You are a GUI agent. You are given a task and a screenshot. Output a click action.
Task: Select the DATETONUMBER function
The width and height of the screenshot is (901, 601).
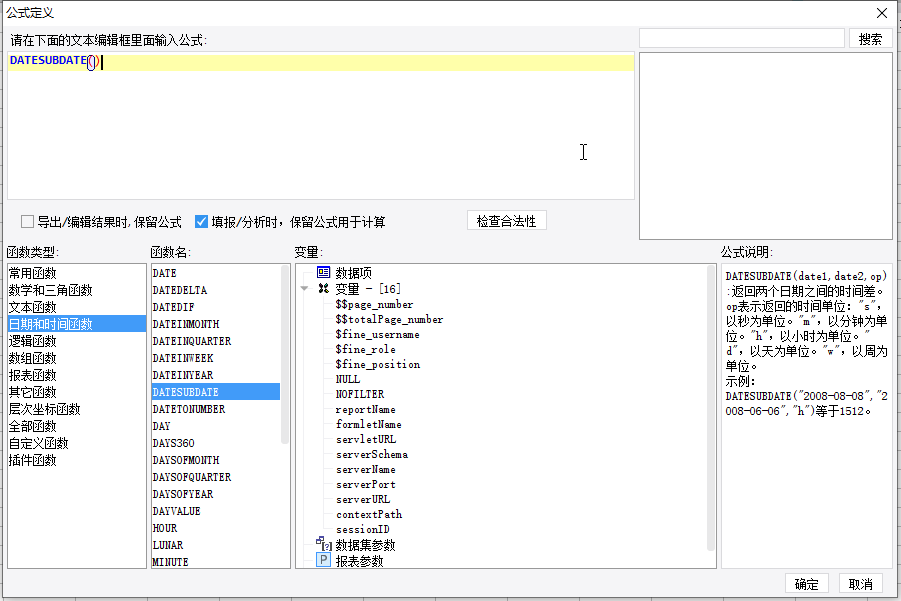click(215, 409)
